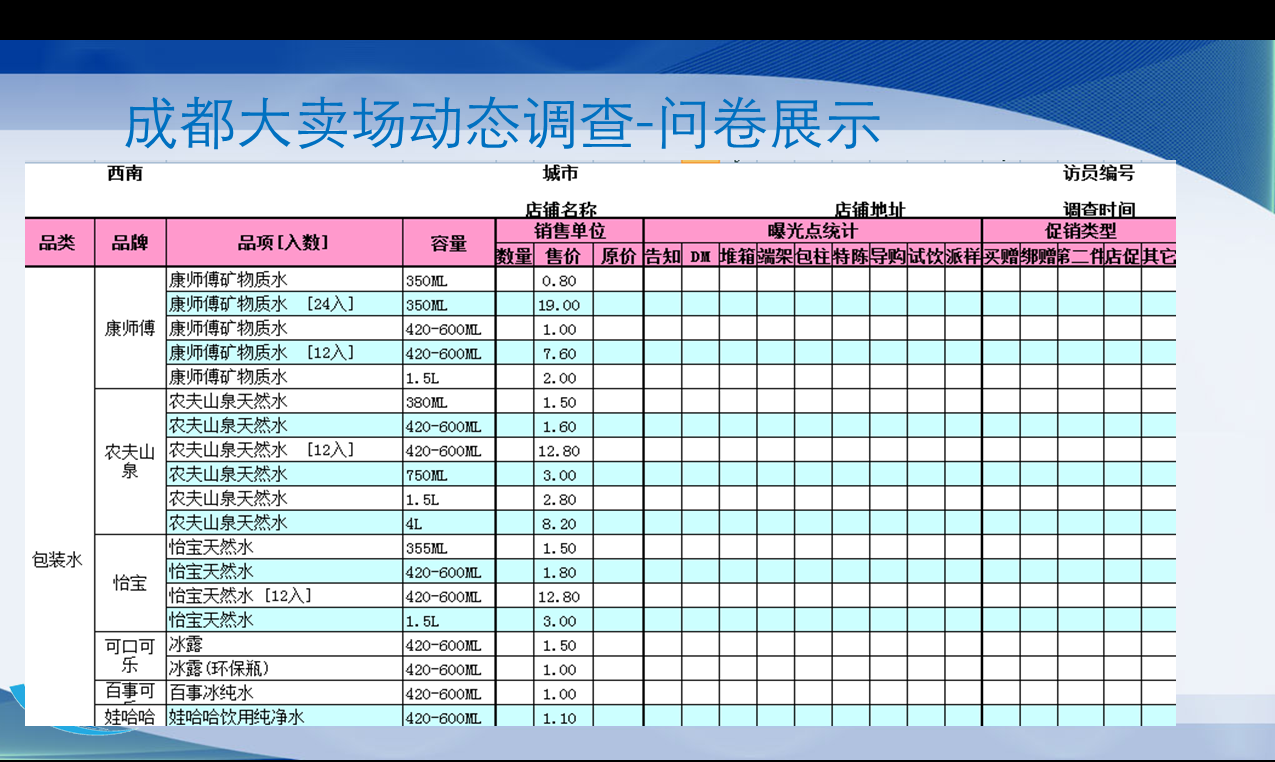The height and width of the screenshot is (762, 1275).
Task: Select the 售价 sub-header
Action: click(x=562, y=255)
